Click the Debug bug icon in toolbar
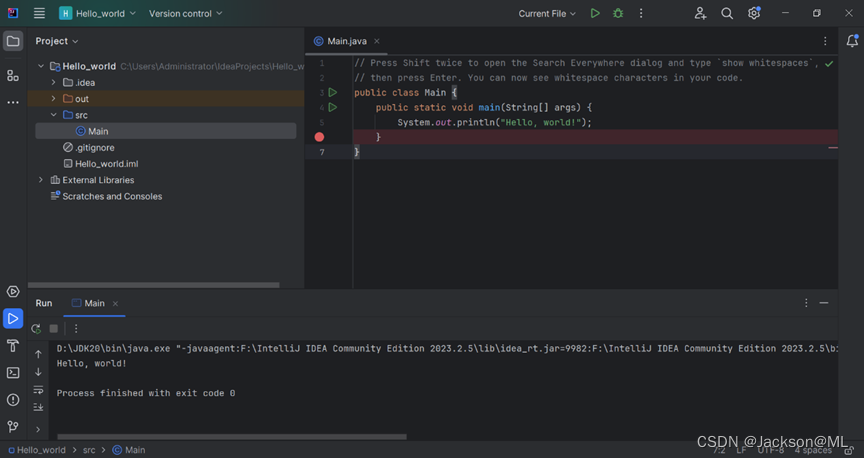The image size is (864, 458). [x=618, y=14]
